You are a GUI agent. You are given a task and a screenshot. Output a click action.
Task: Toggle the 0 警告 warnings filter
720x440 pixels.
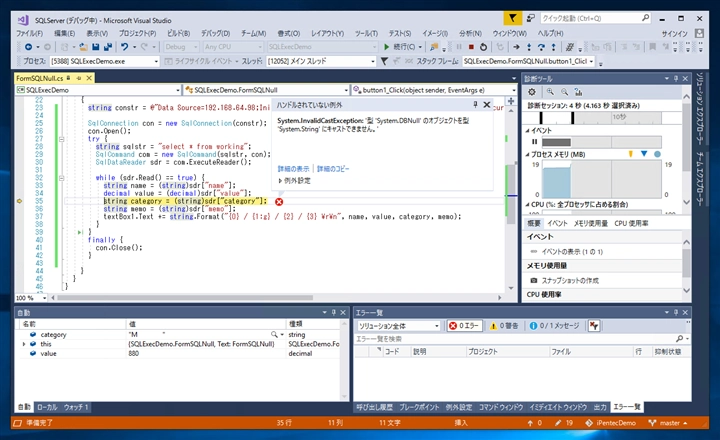[504, 326]
